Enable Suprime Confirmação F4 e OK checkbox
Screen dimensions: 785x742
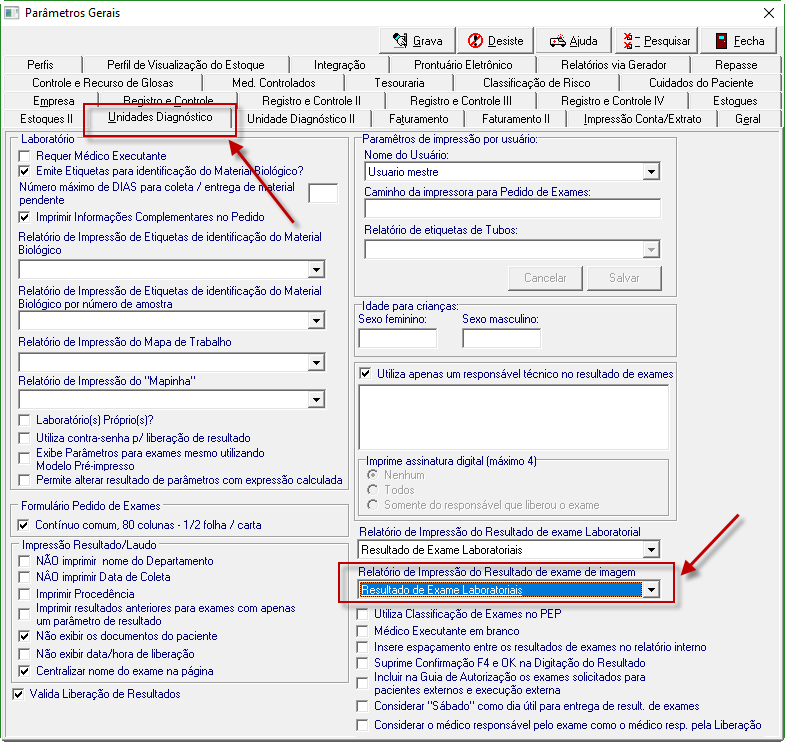click(362, 663)
